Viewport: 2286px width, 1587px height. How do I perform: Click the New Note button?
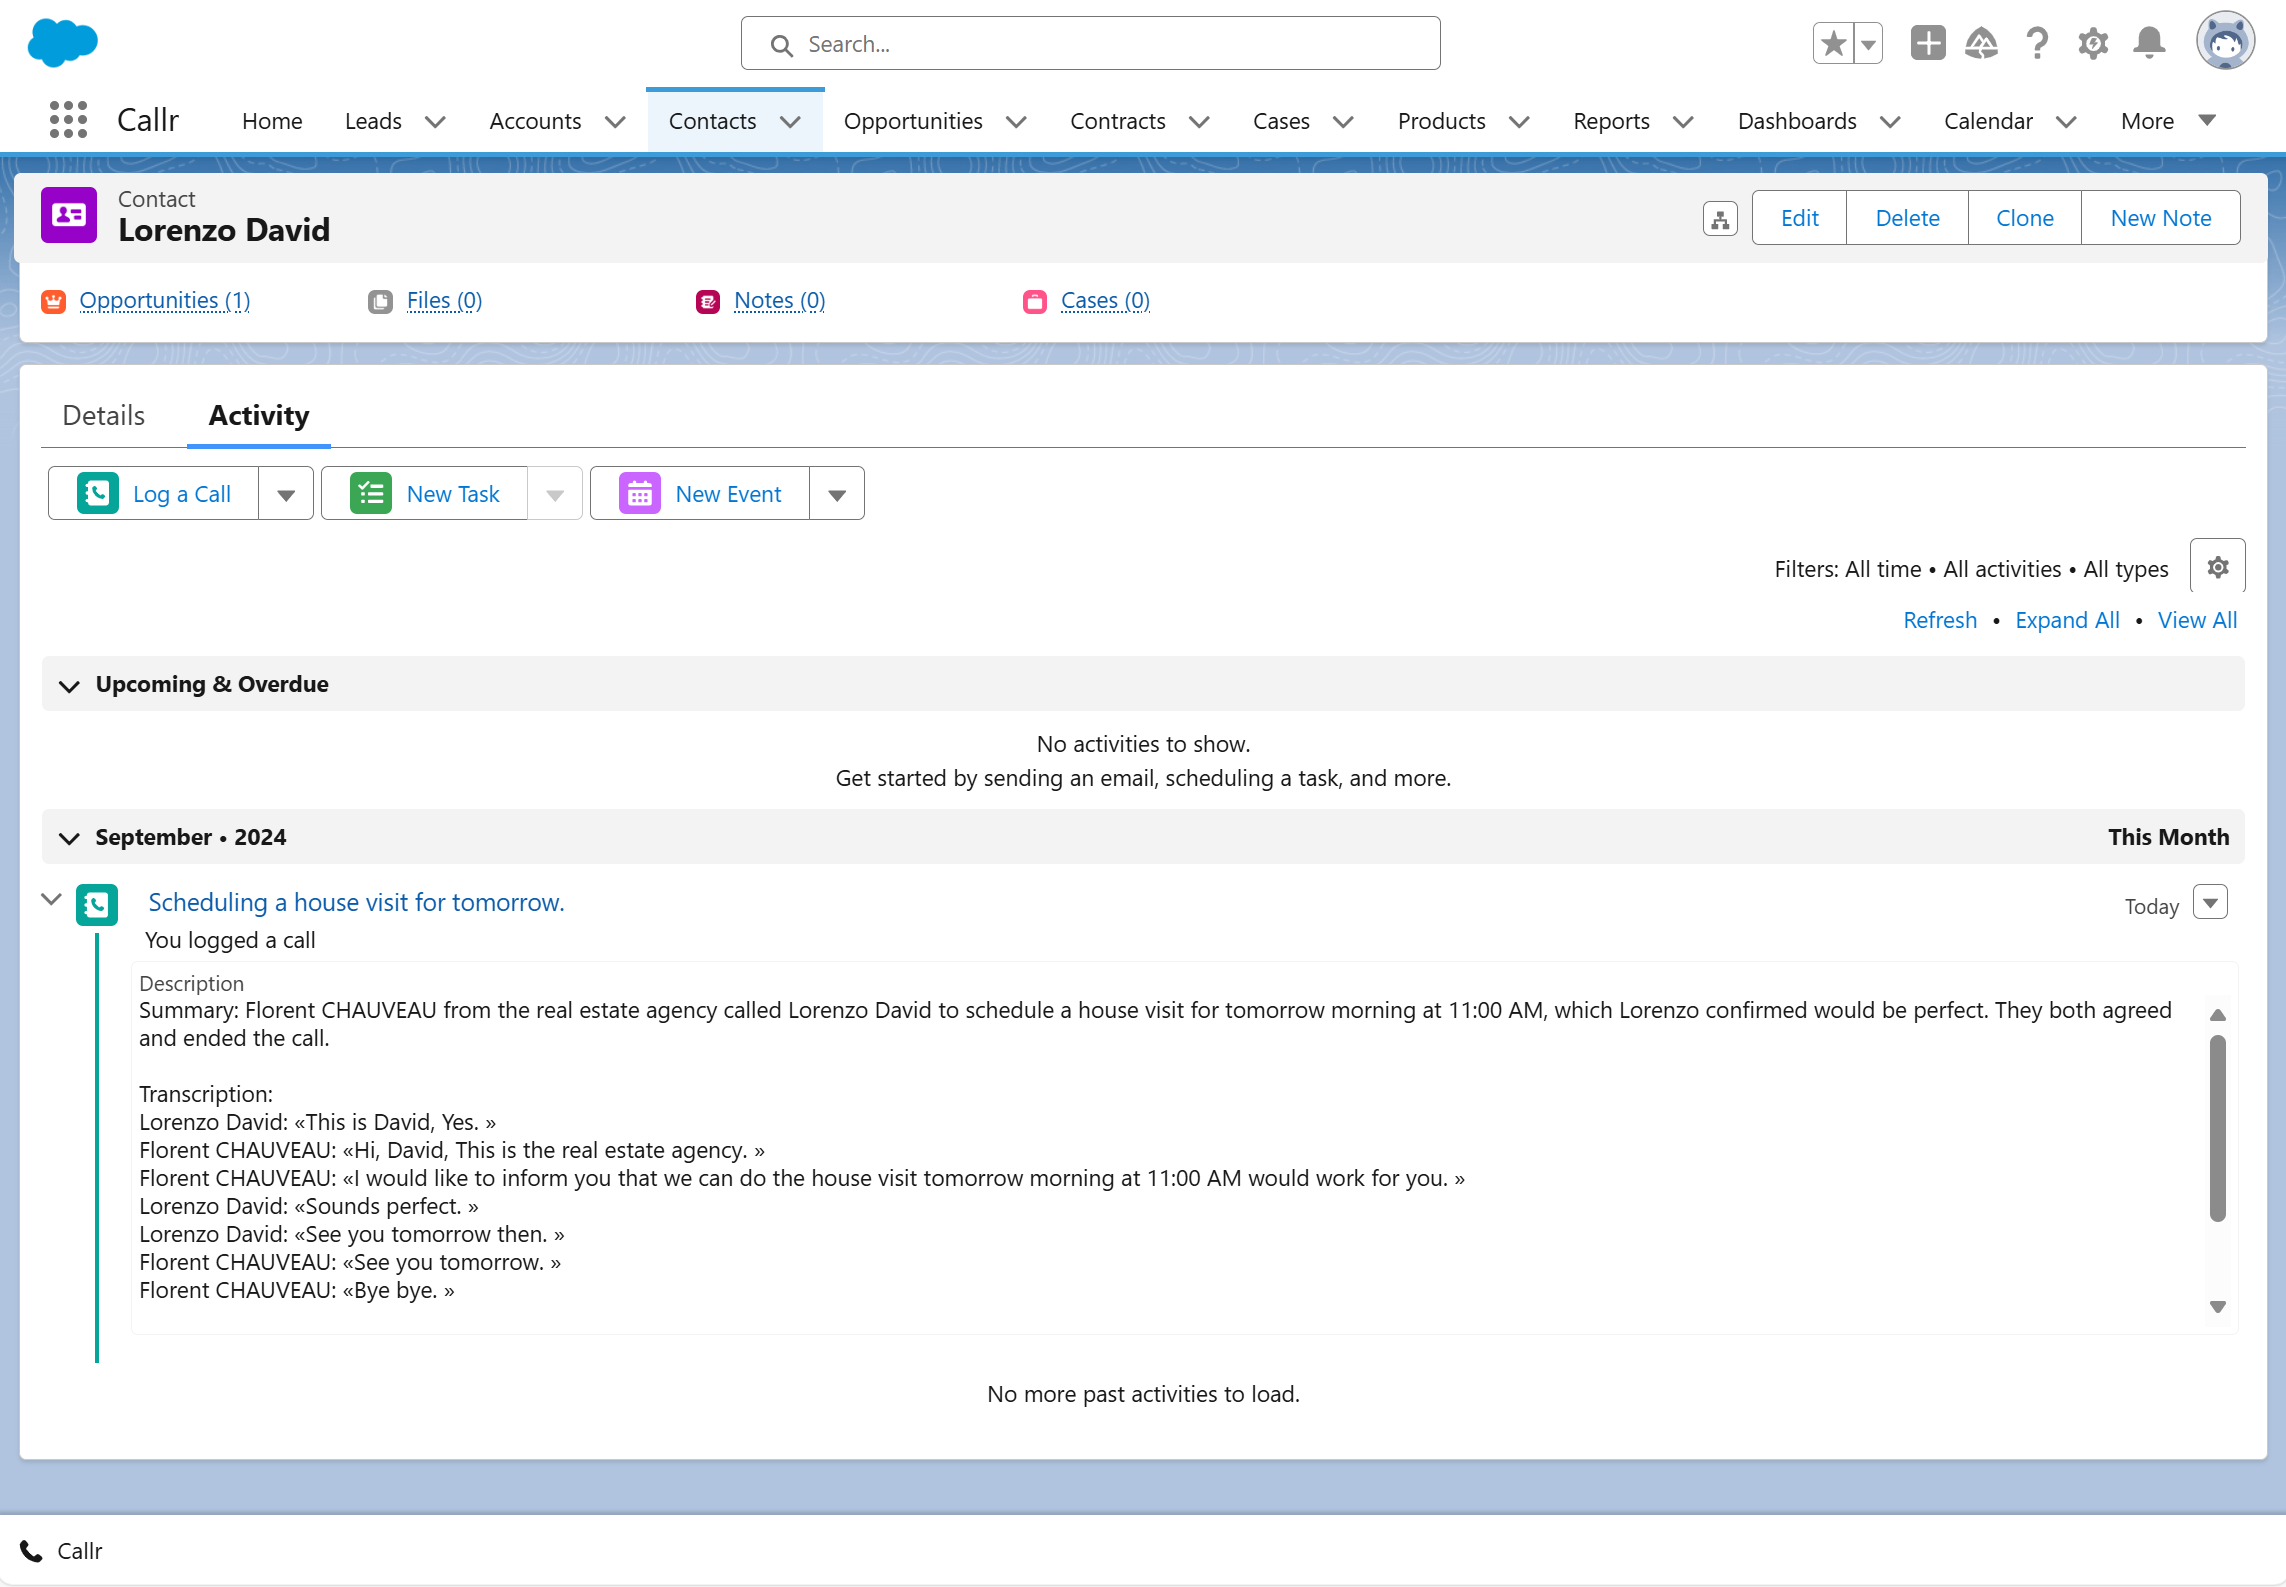(2160, 219)
